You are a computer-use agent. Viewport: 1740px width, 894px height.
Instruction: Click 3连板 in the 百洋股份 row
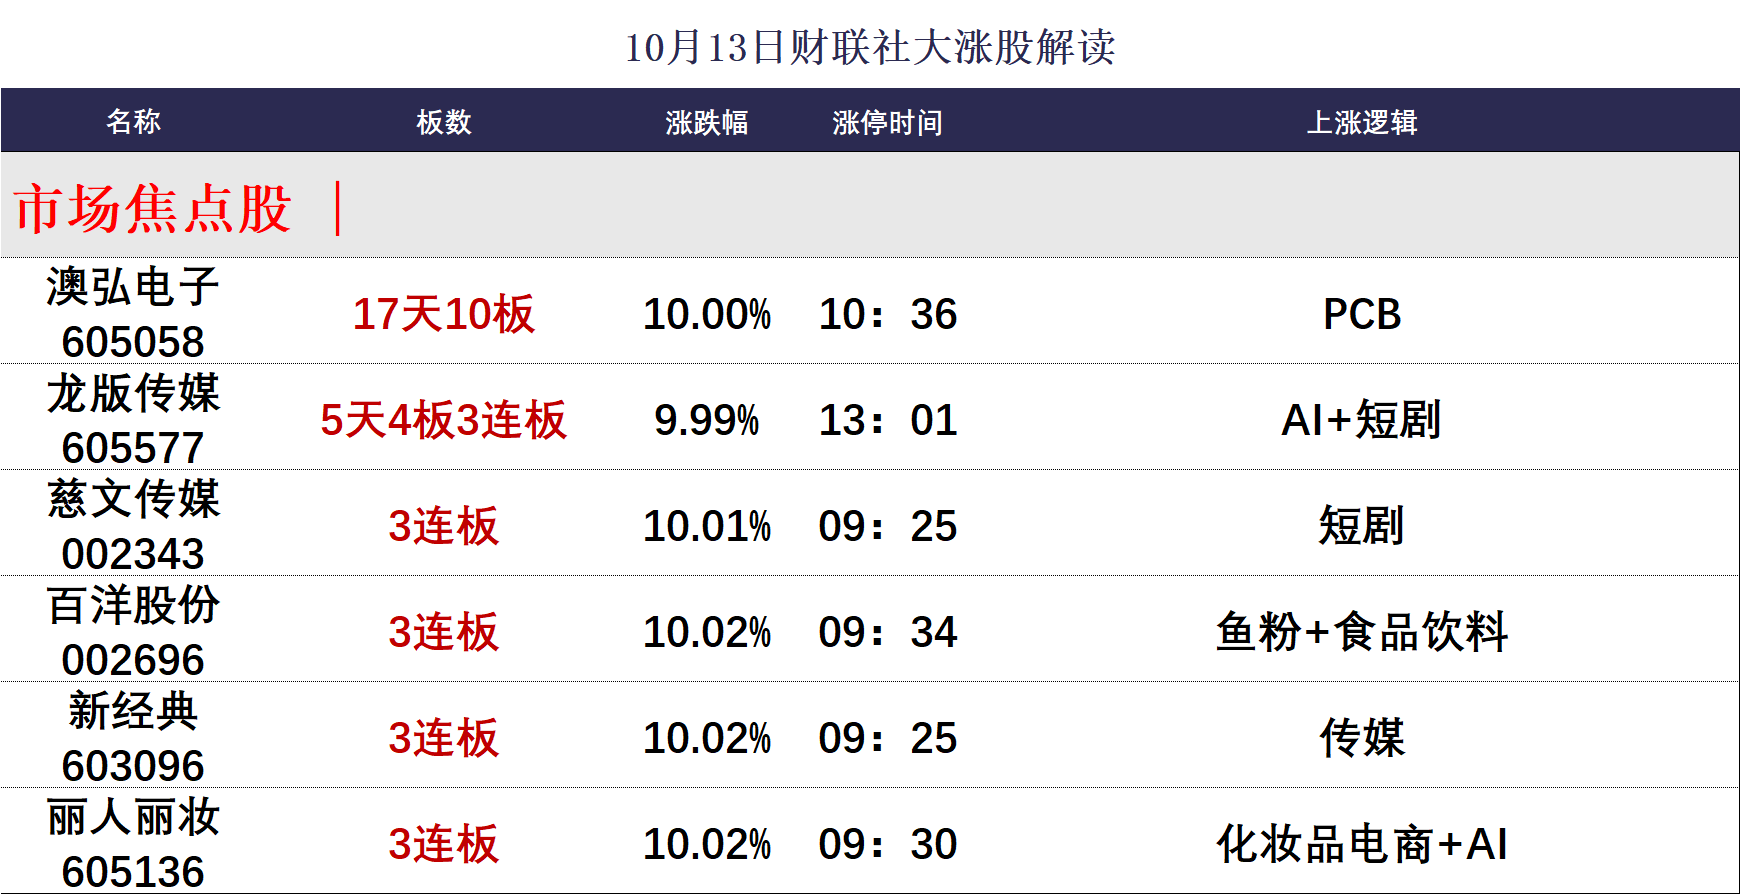(x=444, y=632)
